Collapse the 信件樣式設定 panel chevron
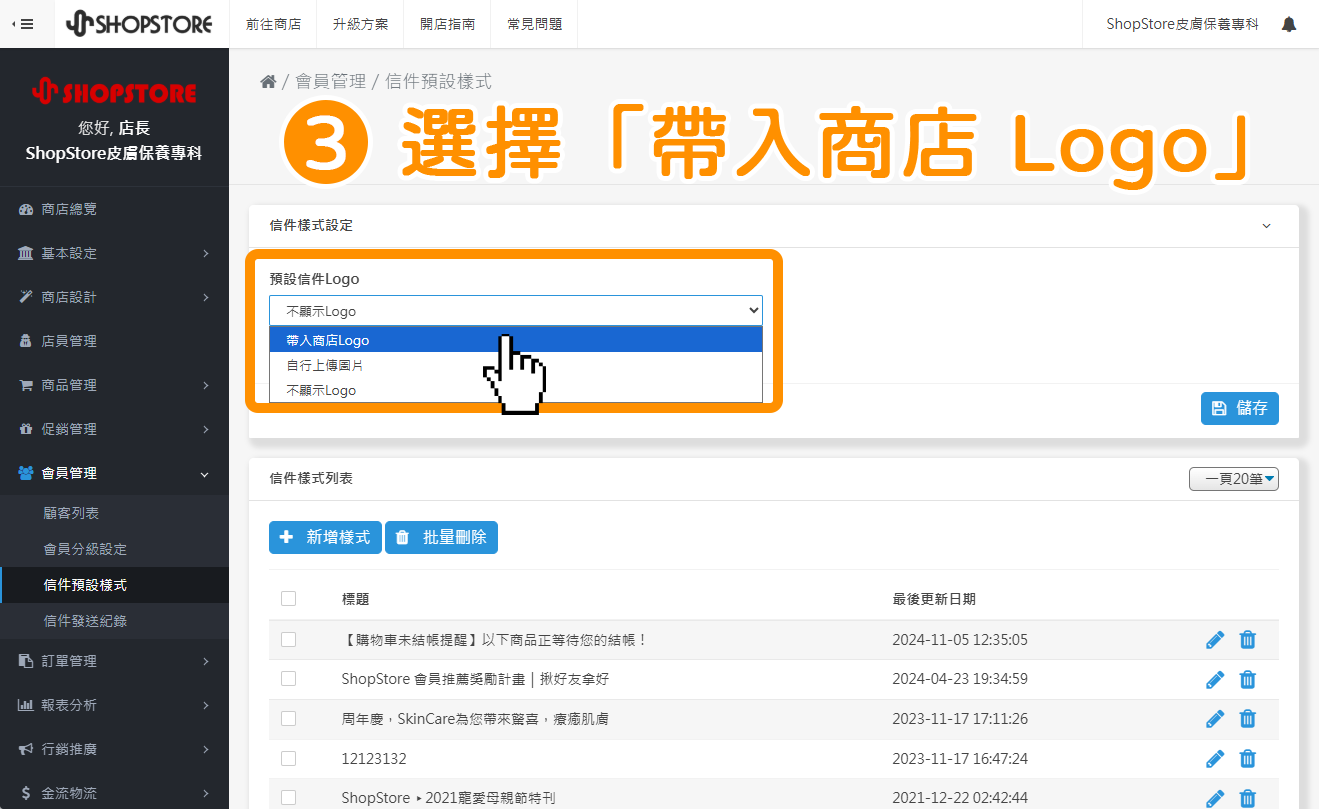 (1266, 226)
